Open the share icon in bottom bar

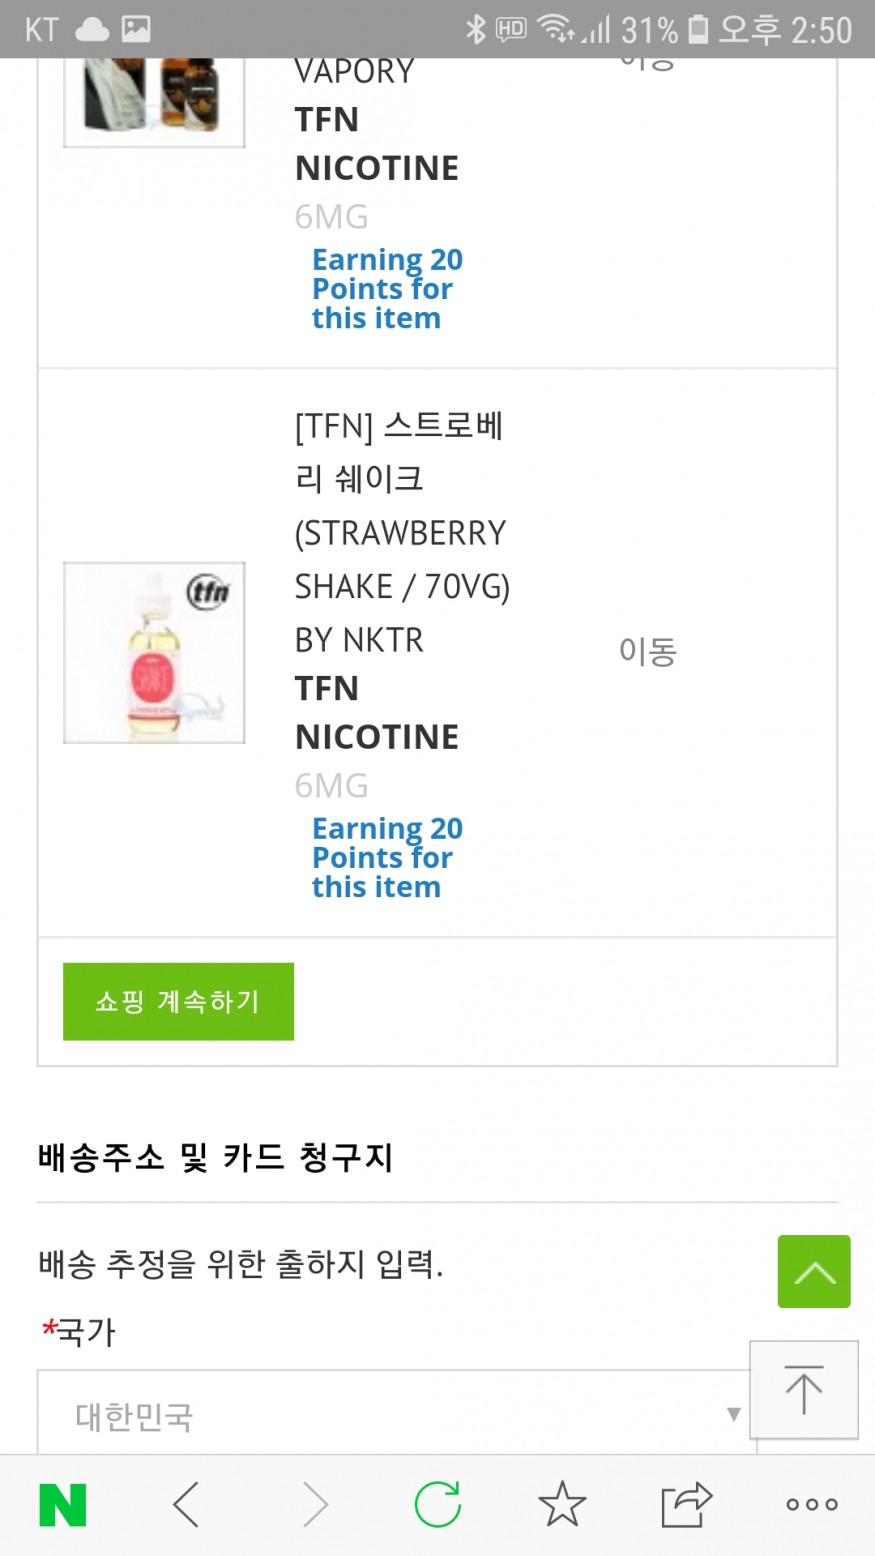[686, 1504]
